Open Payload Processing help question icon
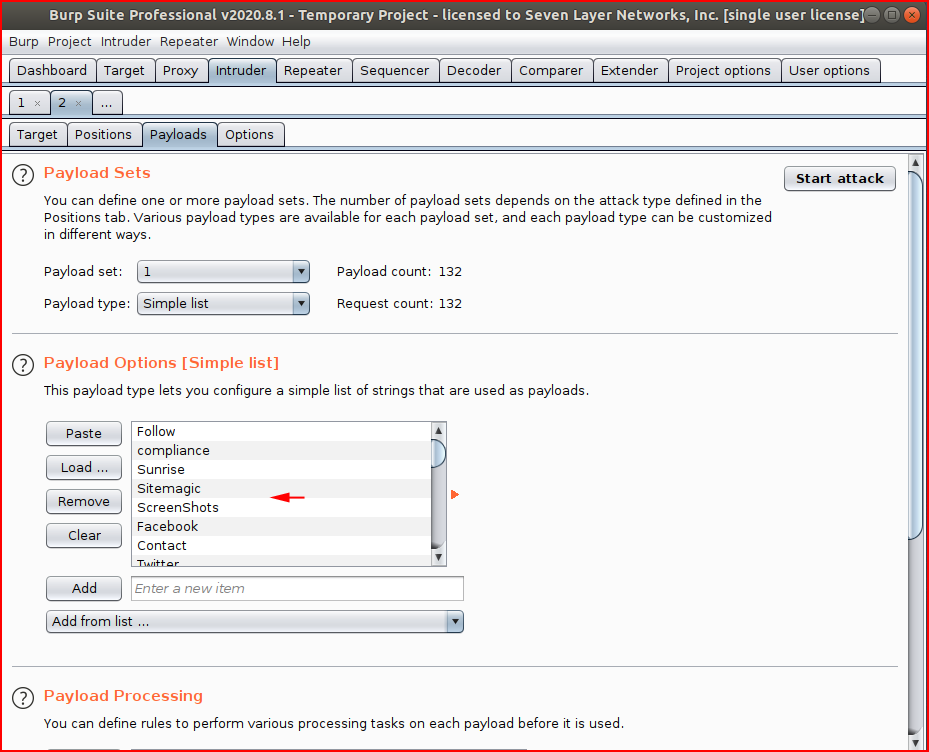The height and width of the screenshot is (752, 929). click(23, 698)
